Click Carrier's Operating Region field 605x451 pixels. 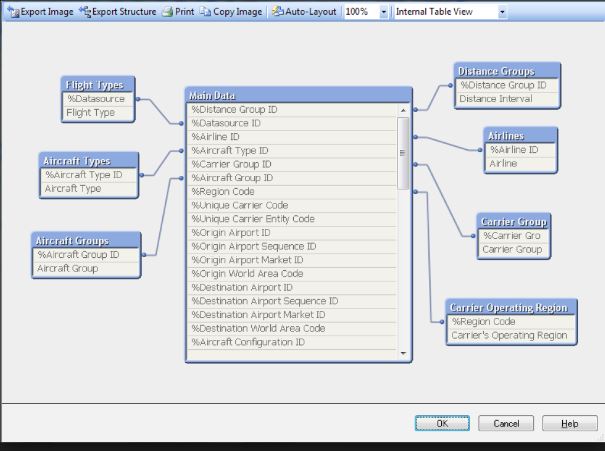point(511,336)
